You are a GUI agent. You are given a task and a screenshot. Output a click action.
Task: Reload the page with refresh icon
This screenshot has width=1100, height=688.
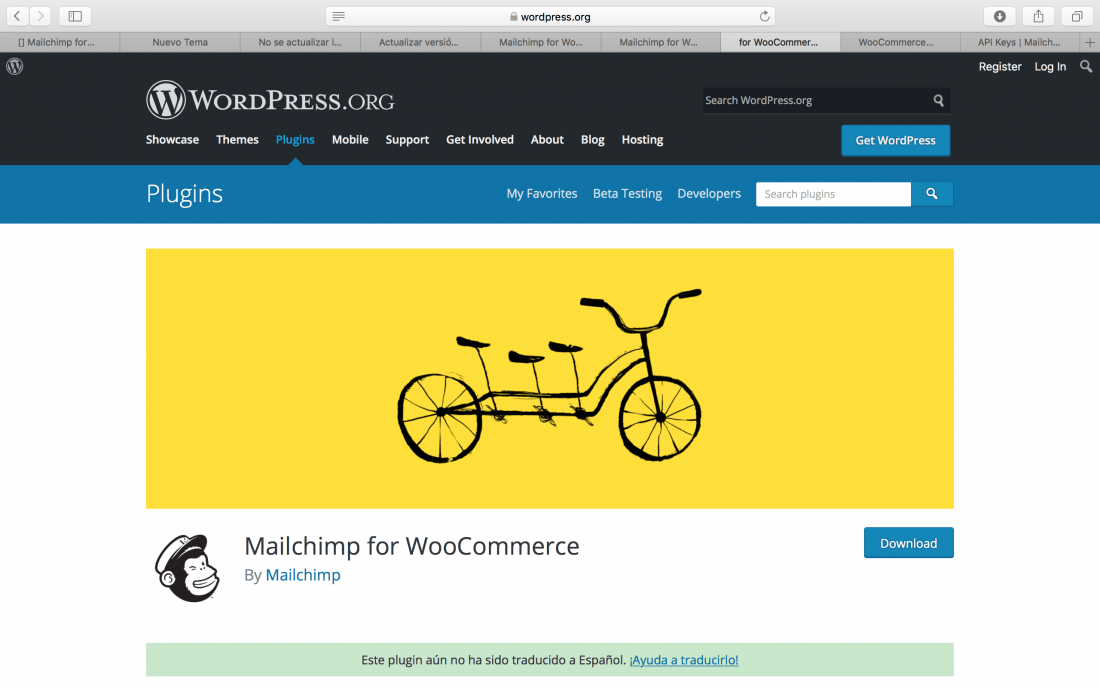(764, 16)
